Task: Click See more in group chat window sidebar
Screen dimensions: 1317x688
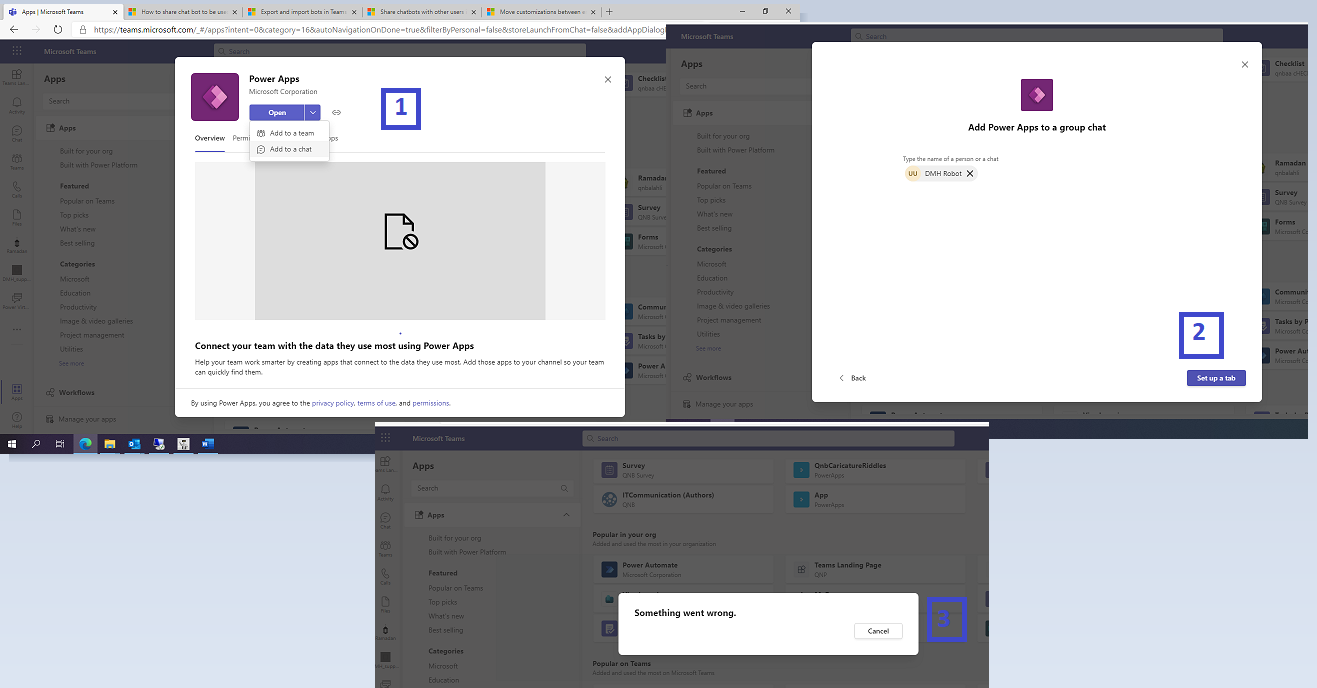Action: [x=708, y=348]
